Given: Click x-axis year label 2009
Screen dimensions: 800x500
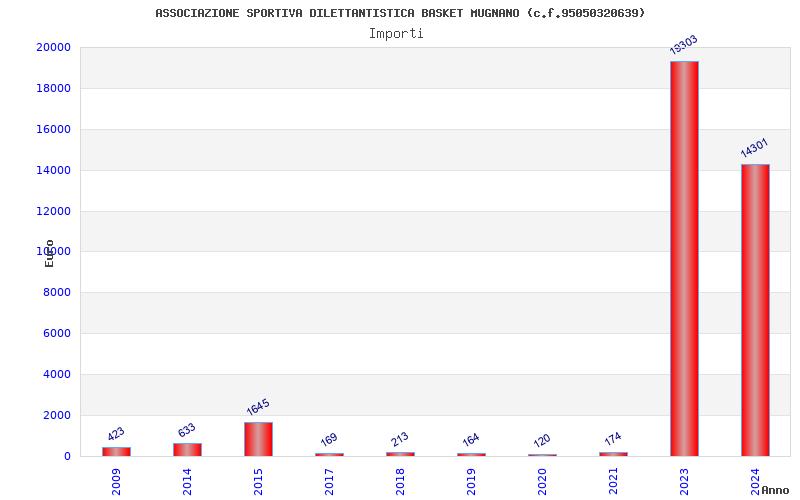Looking at the screenshot, I should tap(116, 482).
